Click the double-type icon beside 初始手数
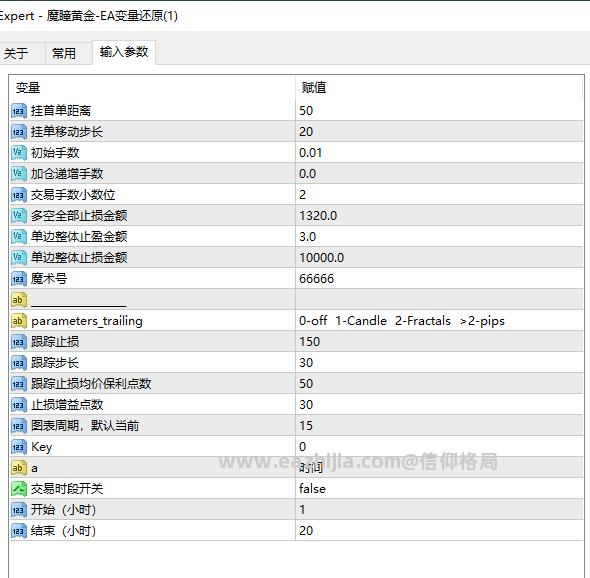 pyautogui.click(x=19, y=153)
